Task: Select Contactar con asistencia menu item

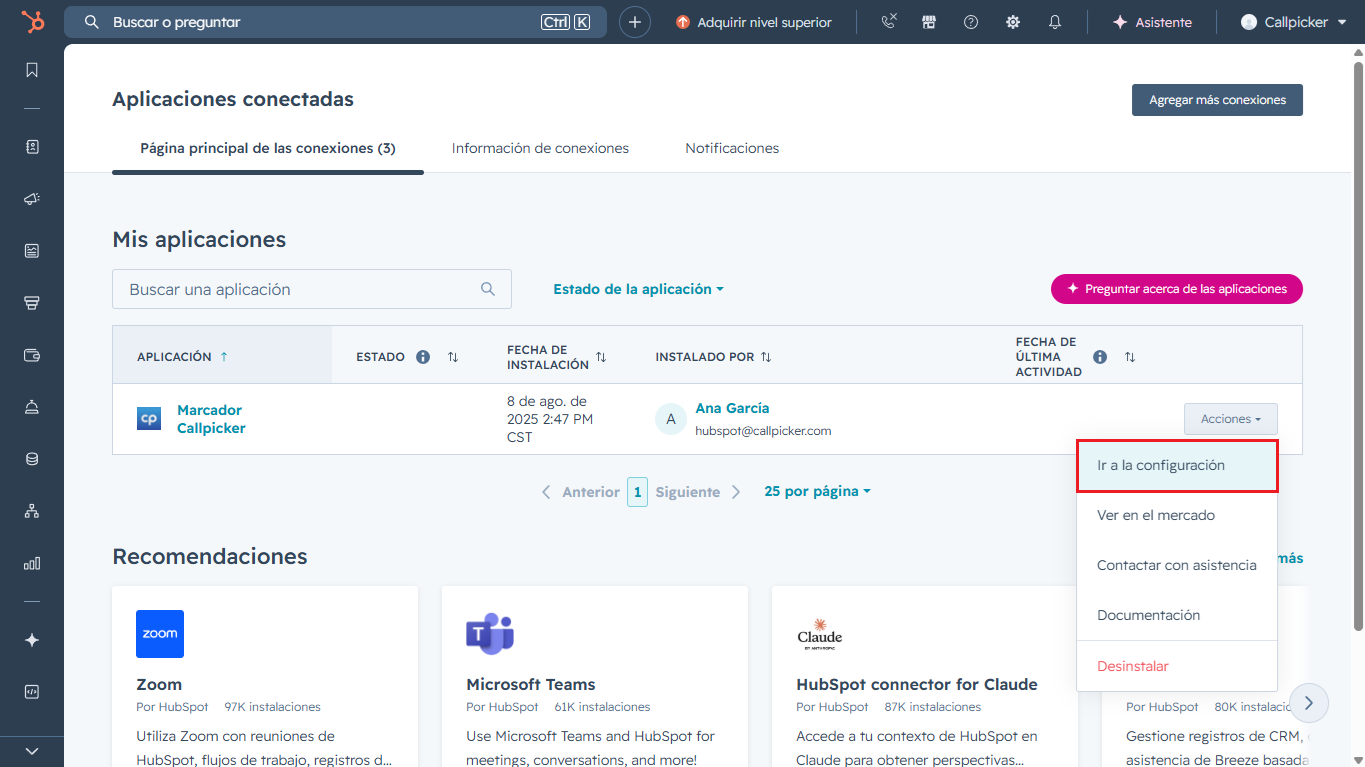Action: [x=1177, y=565]
